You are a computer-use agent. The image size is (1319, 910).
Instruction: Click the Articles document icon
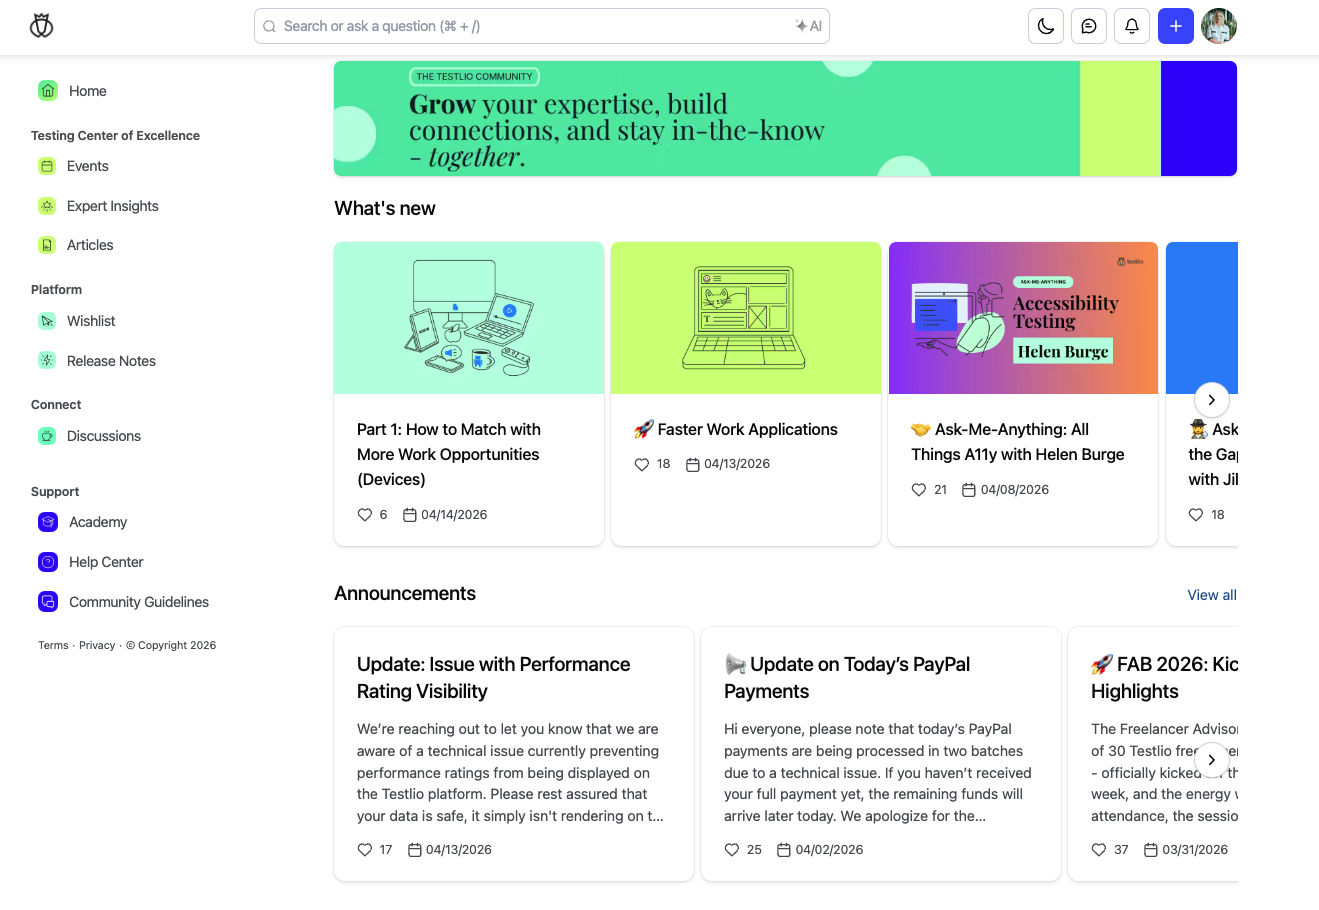coord(47,245)
